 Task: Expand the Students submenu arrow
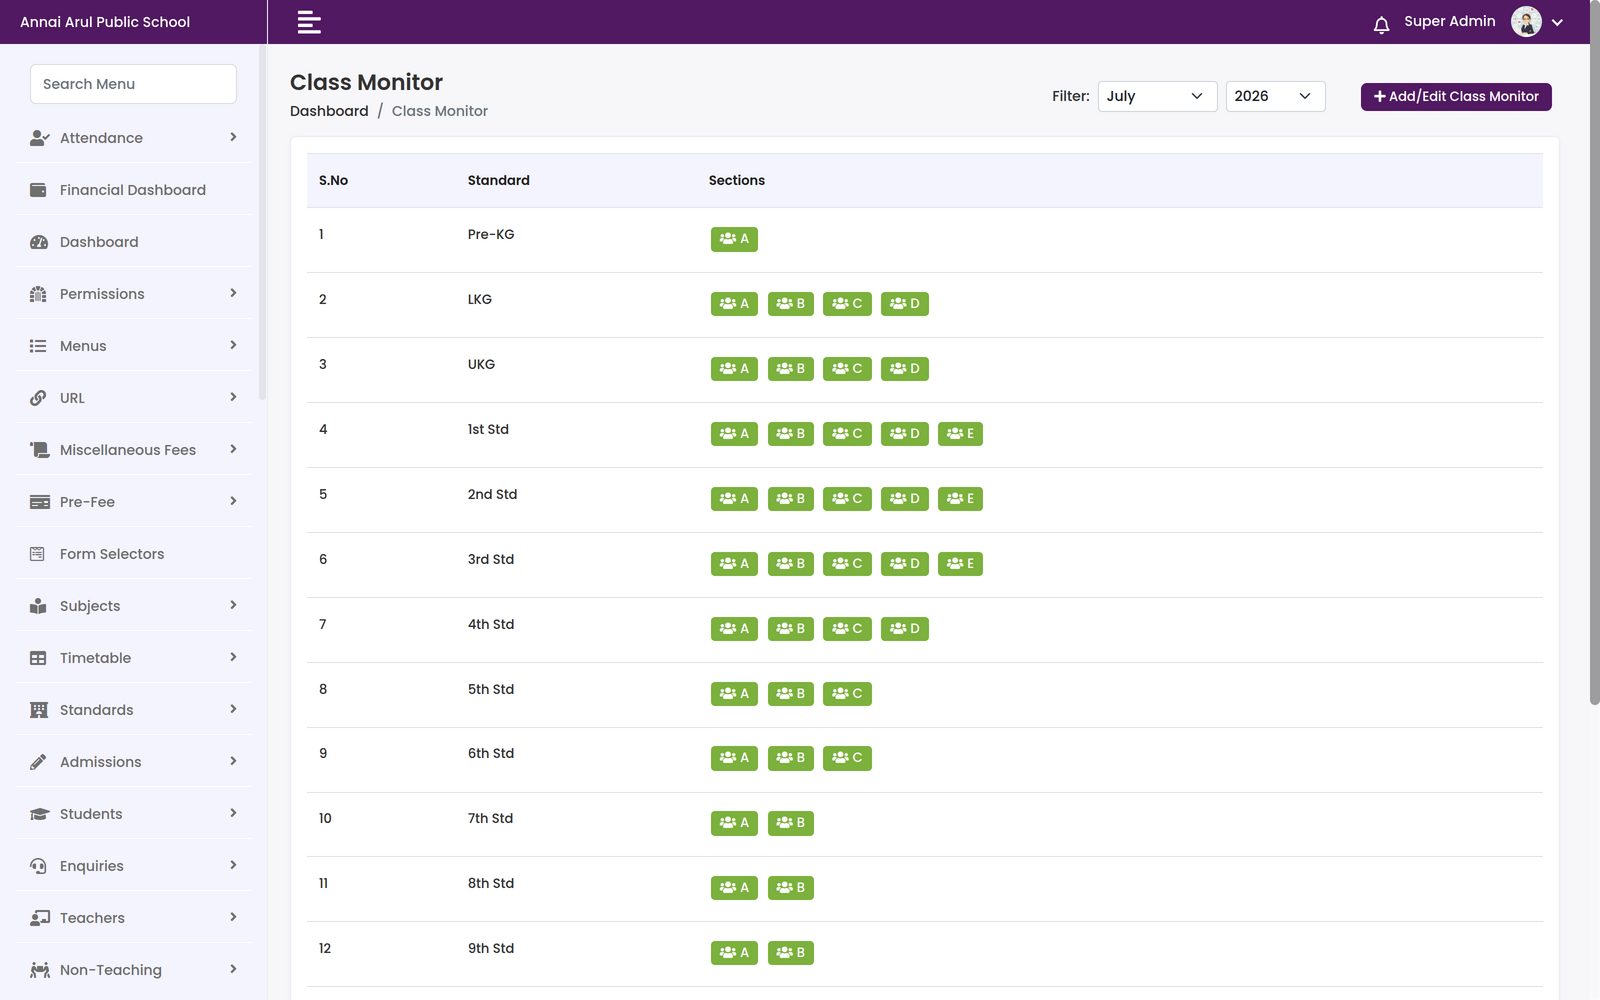click(233, 813)
